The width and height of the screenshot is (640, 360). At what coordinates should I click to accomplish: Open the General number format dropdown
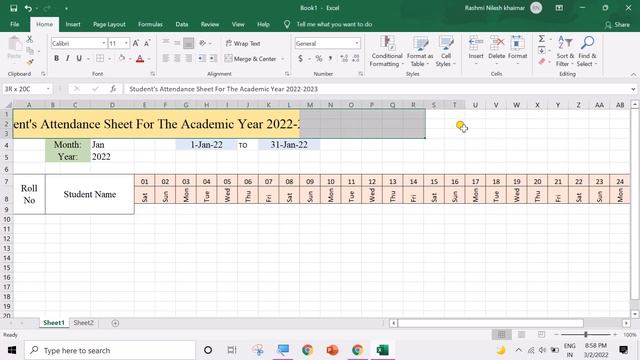pyautogui.click(x=357, y=43)
